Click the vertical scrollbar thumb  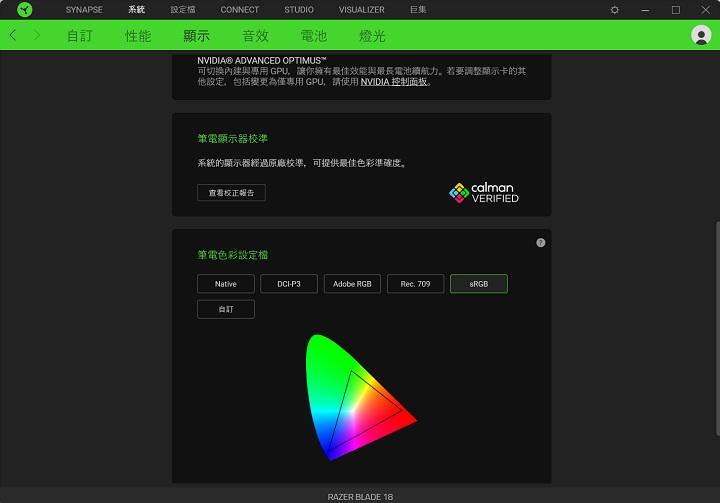pos(718,328)
